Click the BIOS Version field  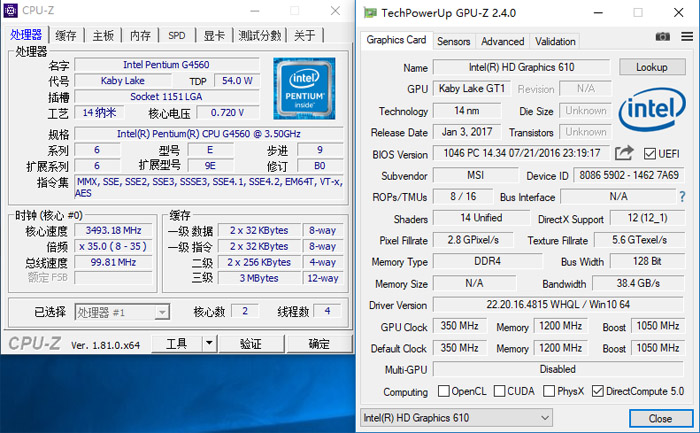[521, 153]
